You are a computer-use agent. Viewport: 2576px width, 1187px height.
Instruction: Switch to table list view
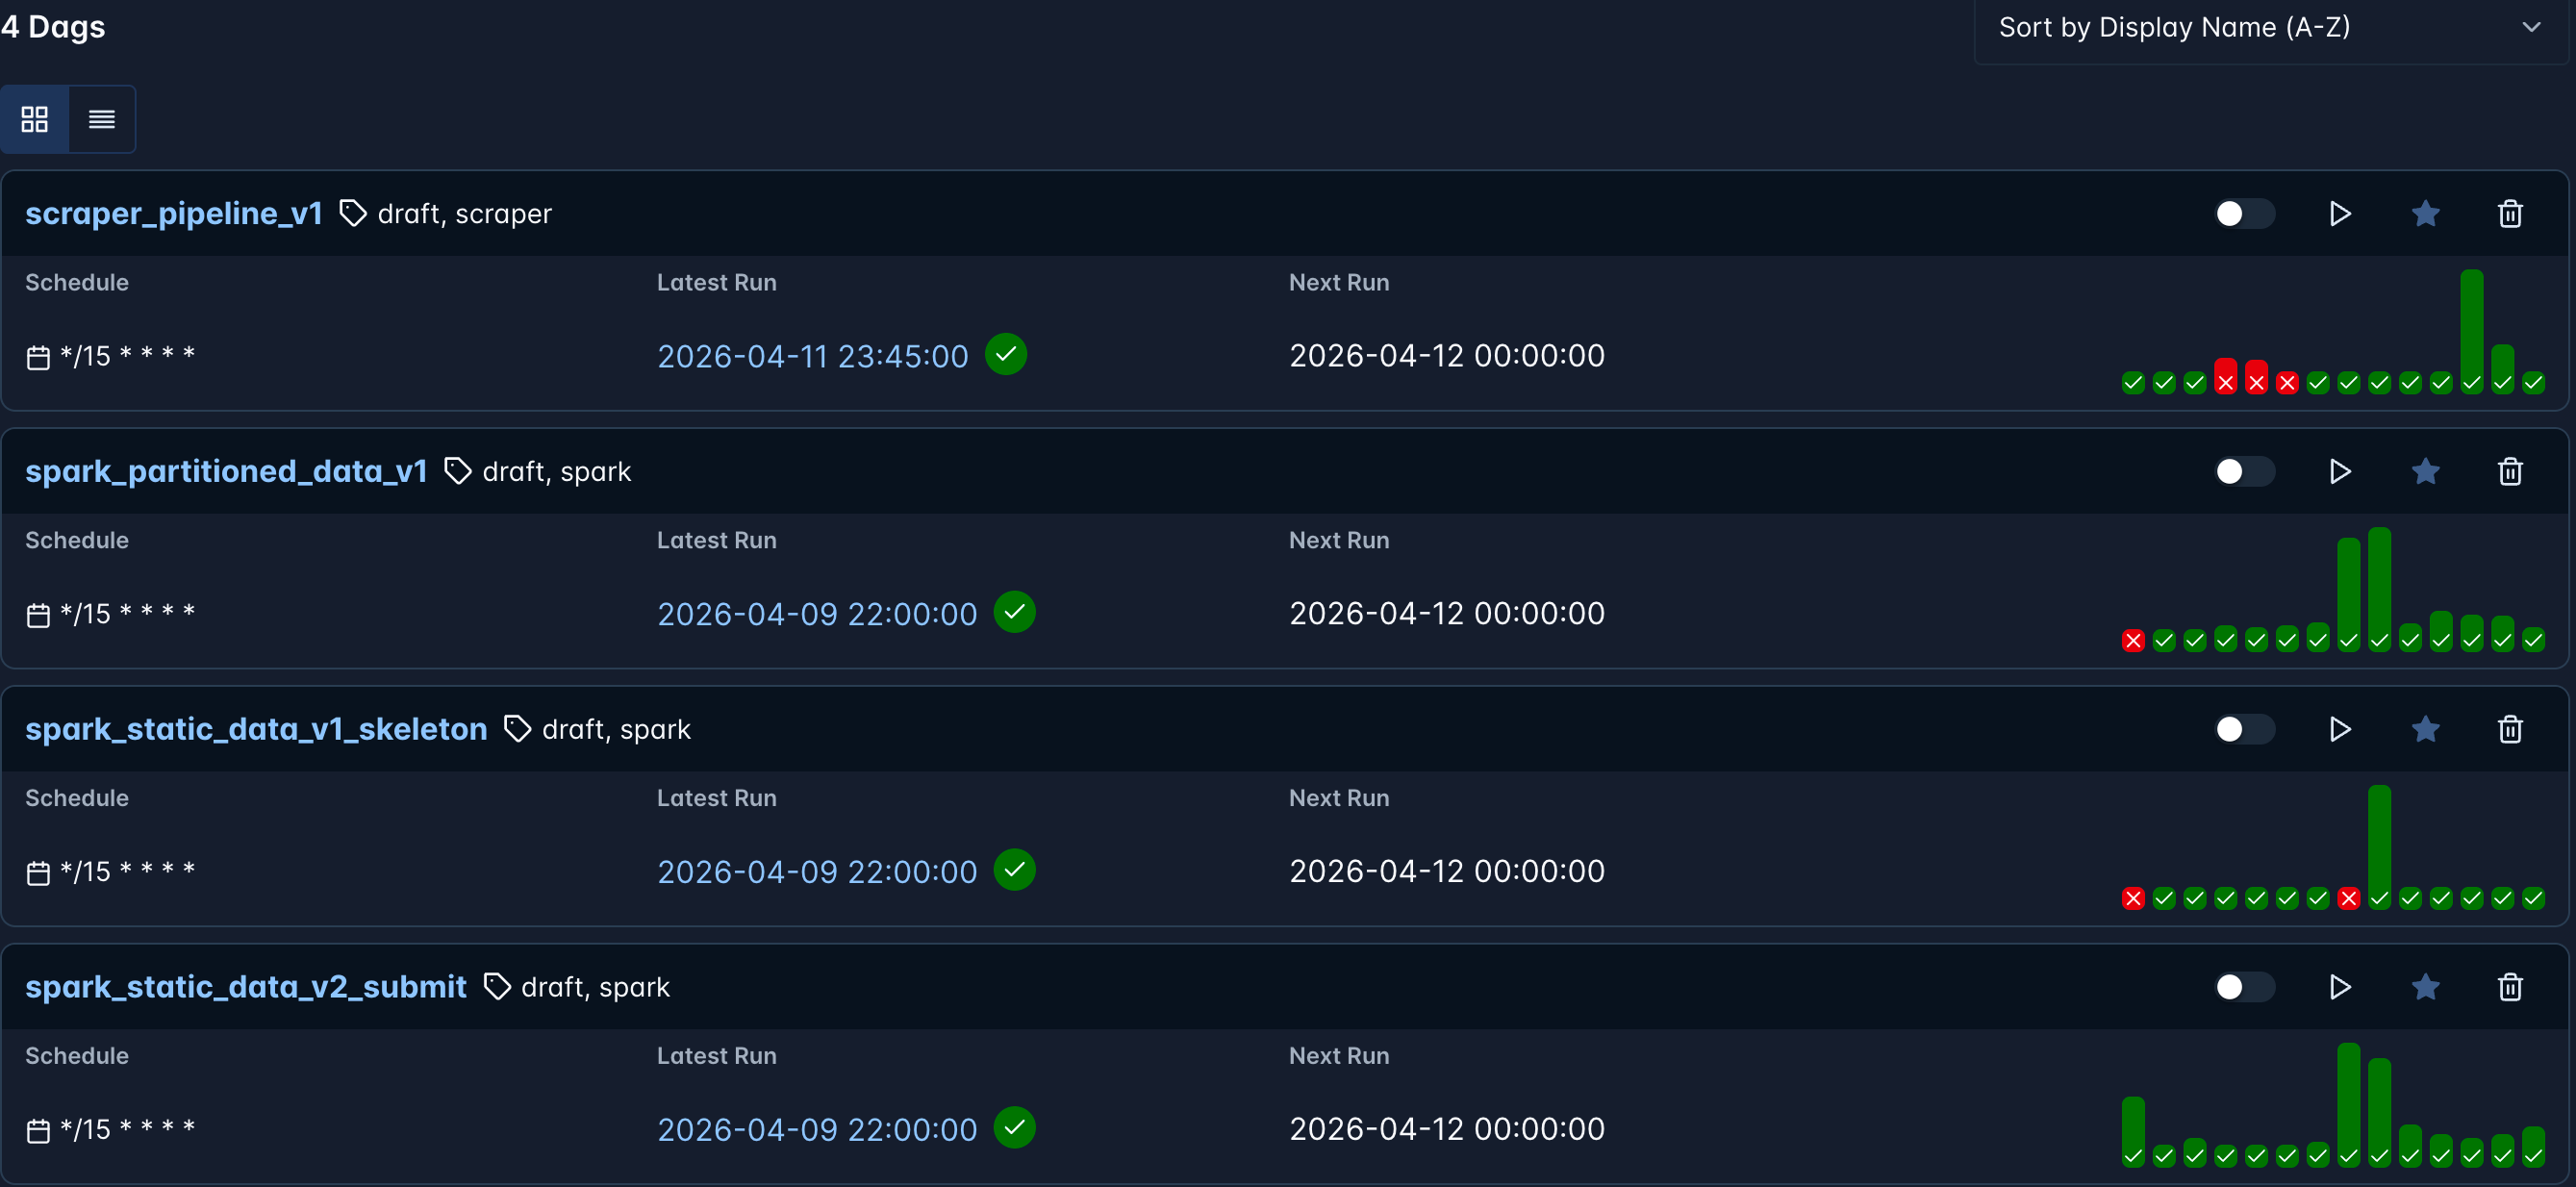(x=102, y=120)
